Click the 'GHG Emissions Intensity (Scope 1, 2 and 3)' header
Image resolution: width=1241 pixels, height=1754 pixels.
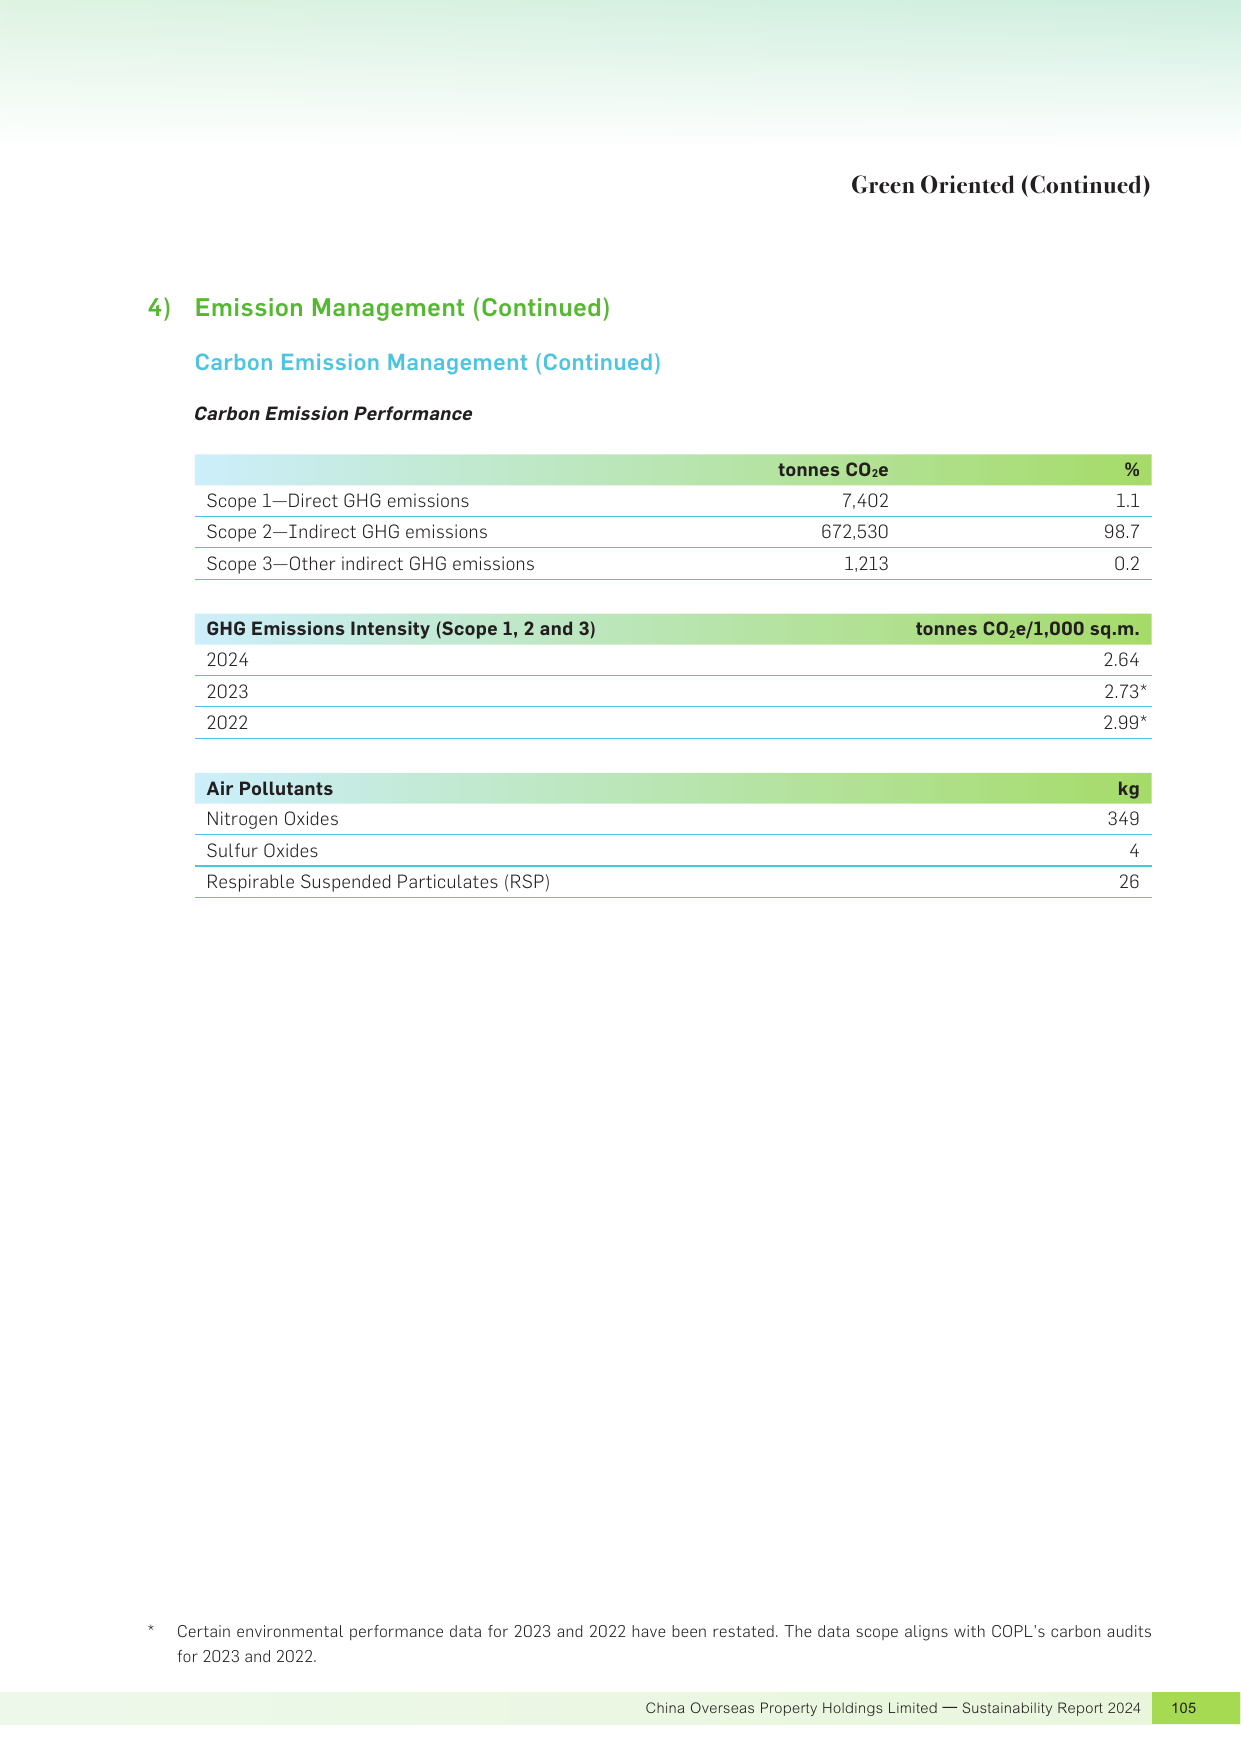pyautogui.click(x=401, y=629)
